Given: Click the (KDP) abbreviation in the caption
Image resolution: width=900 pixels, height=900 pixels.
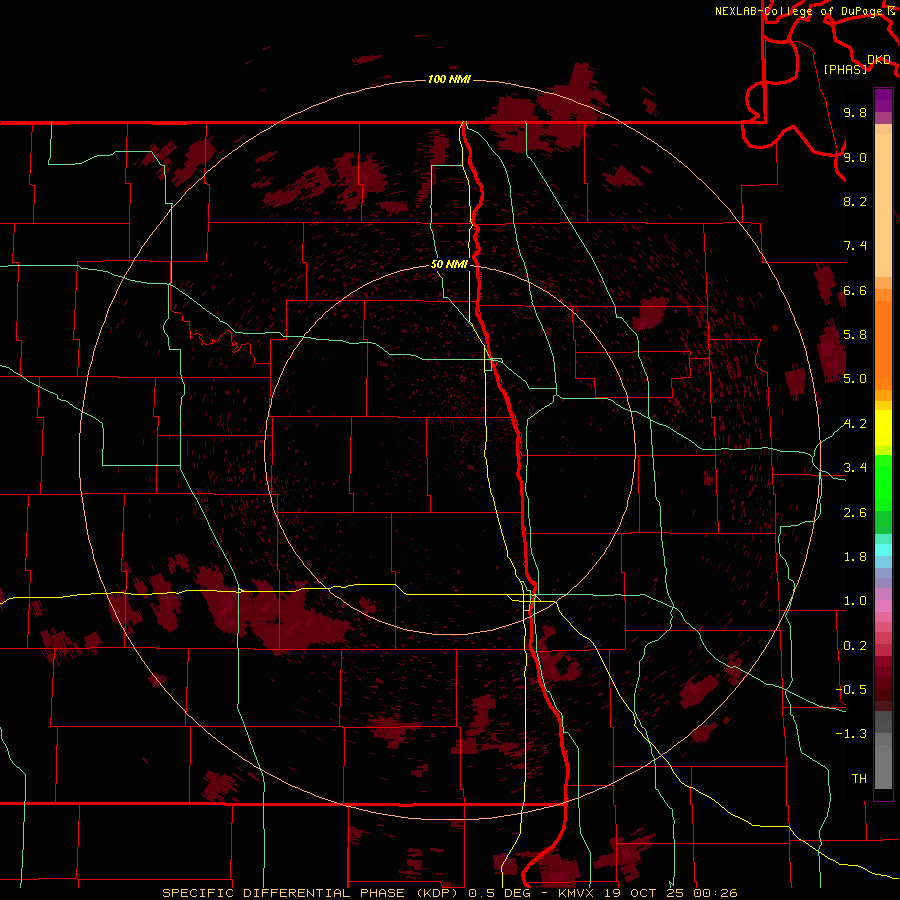Looking at the screenshot, I should (x=437, y=893).
